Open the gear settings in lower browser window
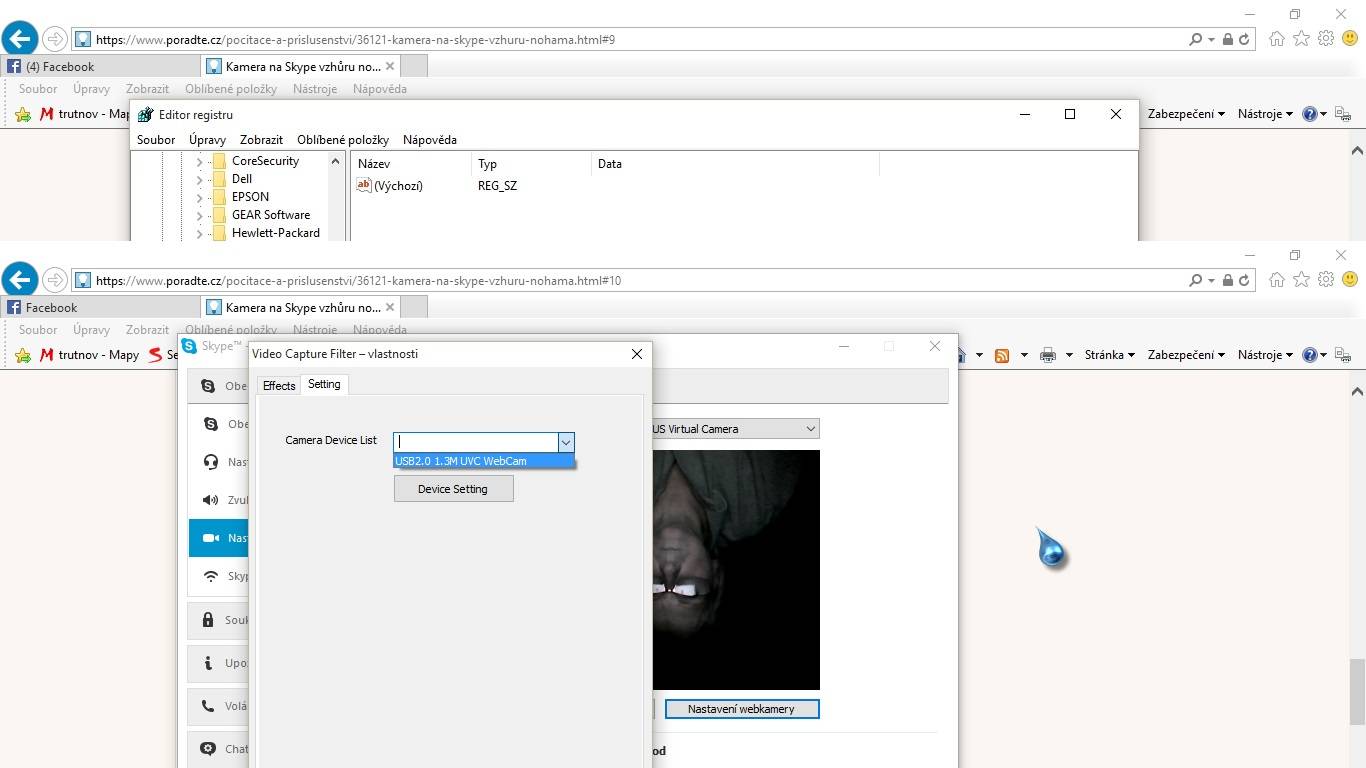 point(1326,280)
